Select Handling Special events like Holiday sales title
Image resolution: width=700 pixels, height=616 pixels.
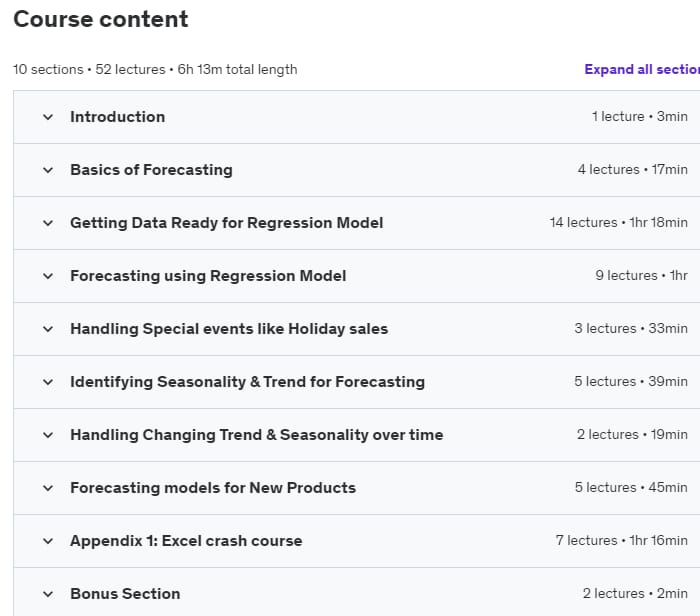coord(229,329)
